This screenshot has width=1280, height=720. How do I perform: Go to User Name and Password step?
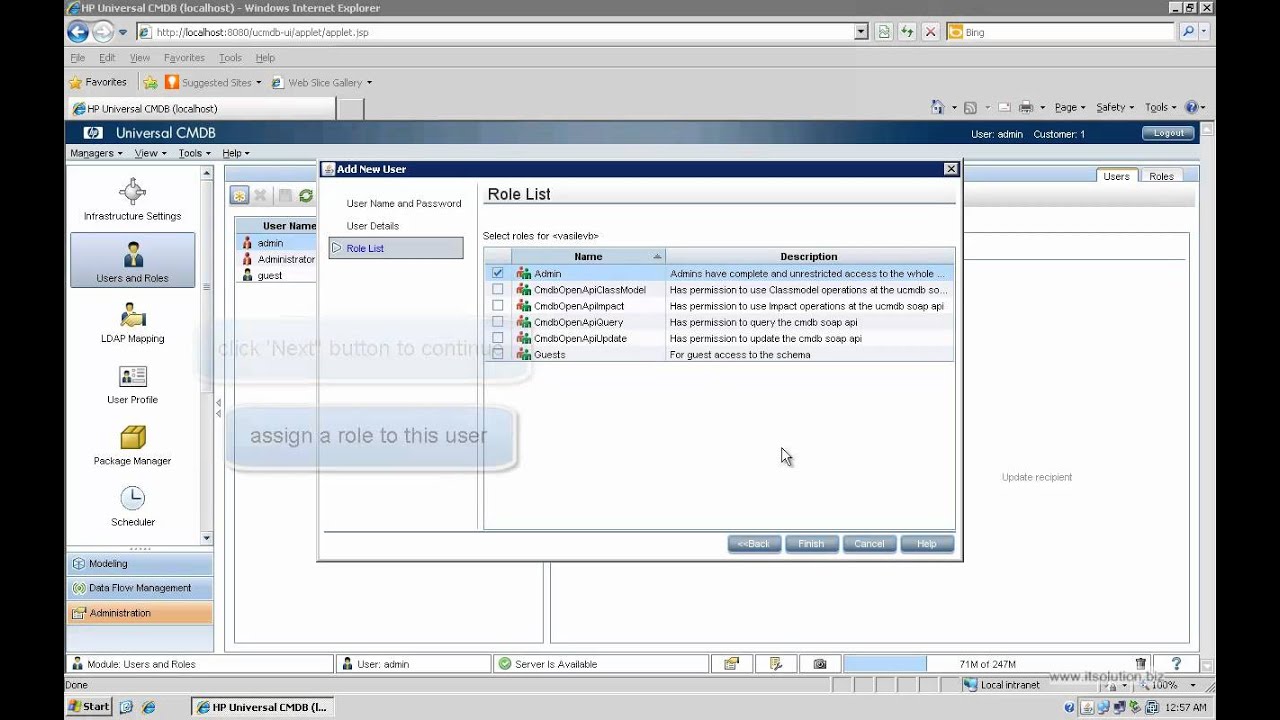tap(404, 203)
